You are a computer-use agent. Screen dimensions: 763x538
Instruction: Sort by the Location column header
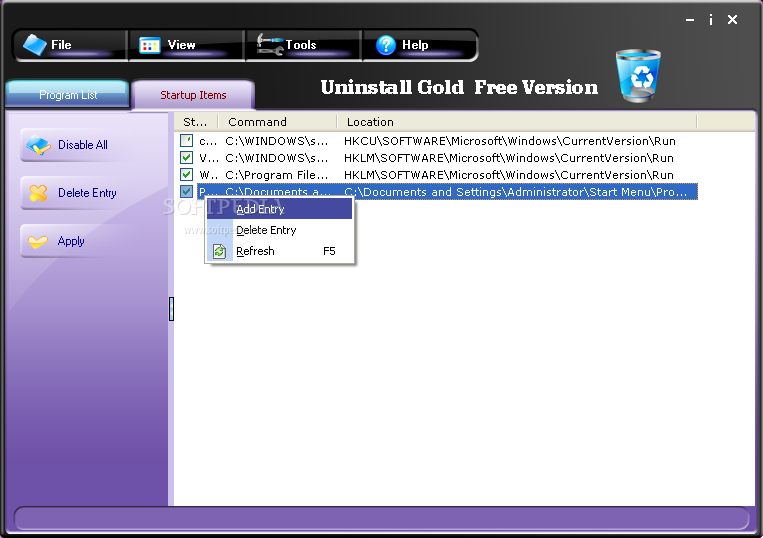(517, 122)
